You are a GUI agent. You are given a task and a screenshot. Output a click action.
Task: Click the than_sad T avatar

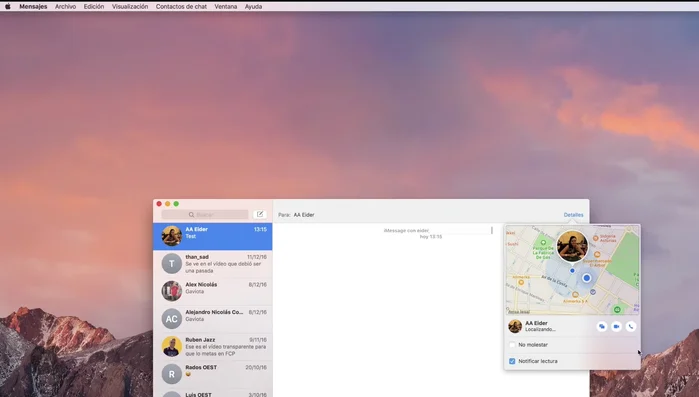(x=172, y=264)
